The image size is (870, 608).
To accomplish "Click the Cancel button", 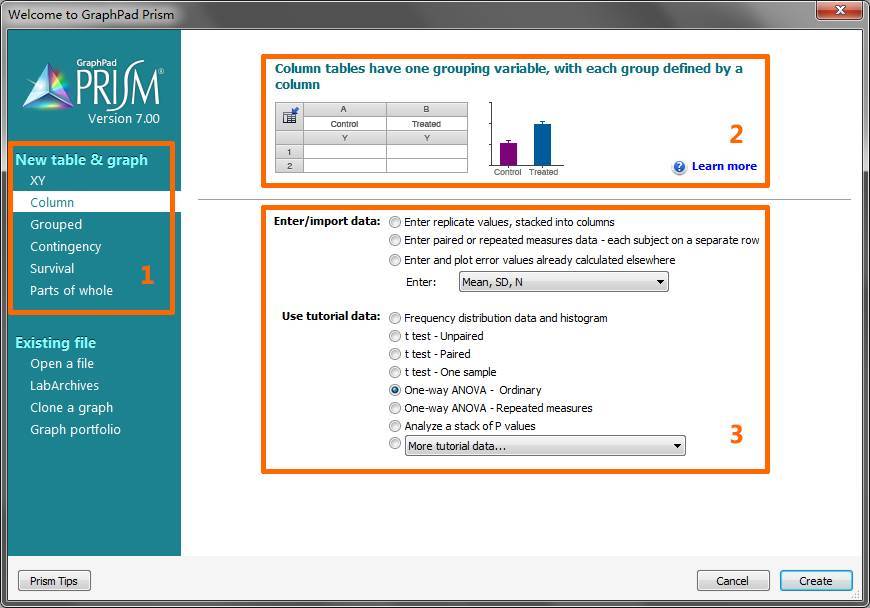I will (733, 581).
